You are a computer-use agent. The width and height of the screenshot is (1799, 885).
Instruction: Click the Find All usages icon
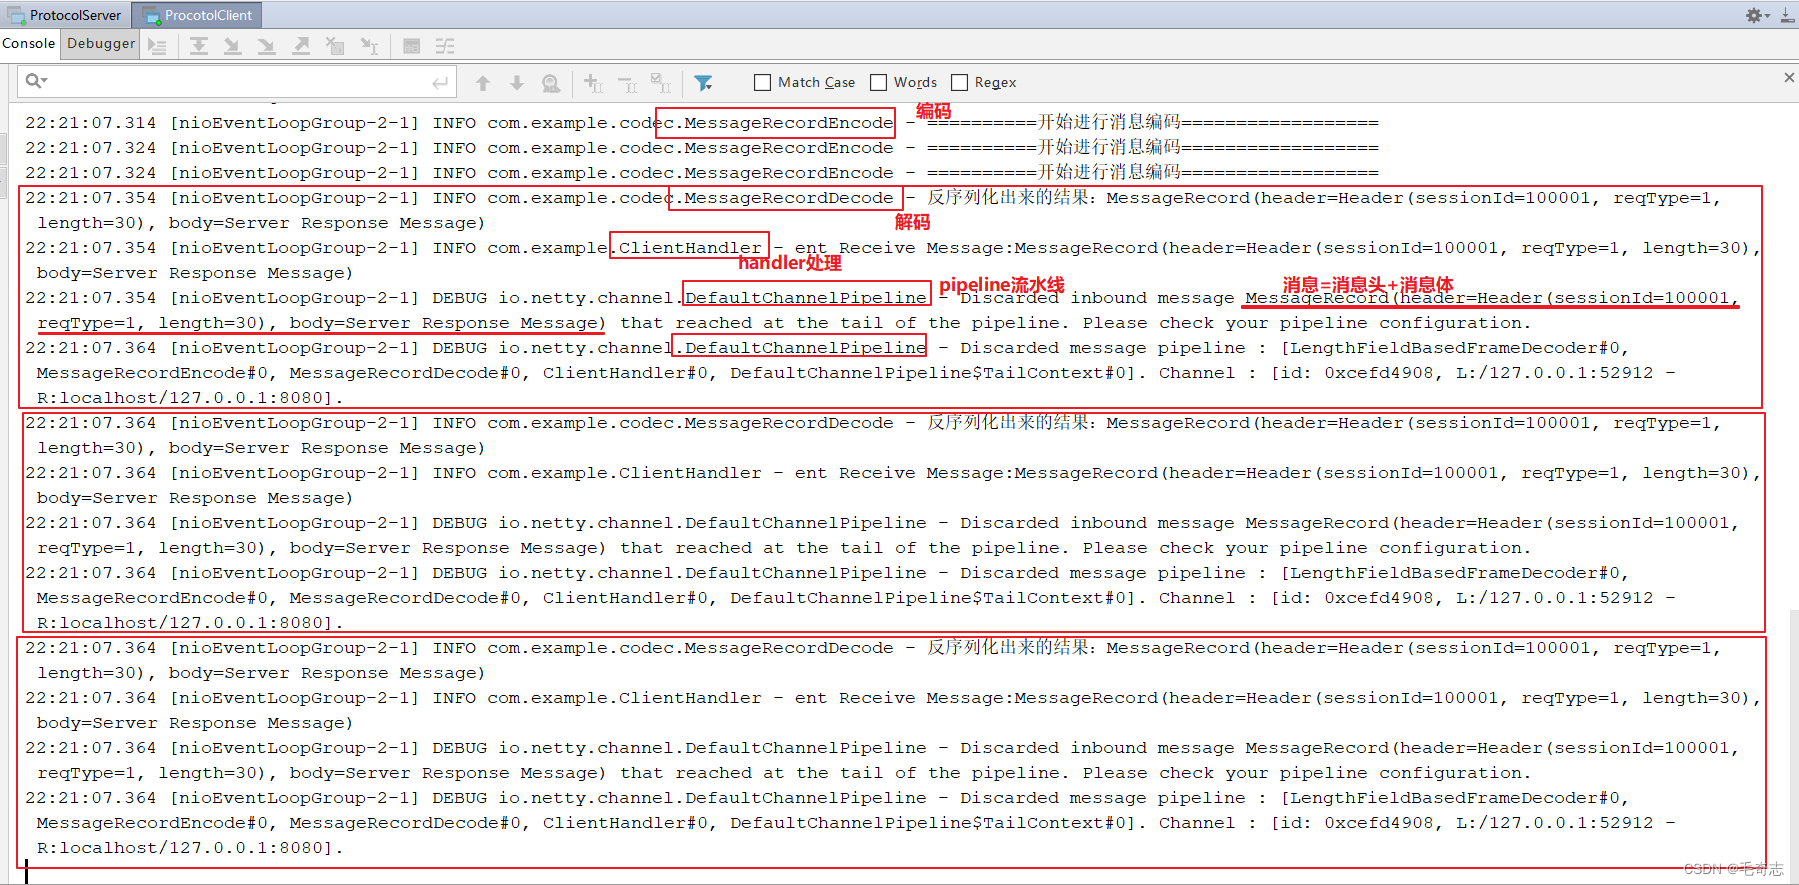point(551,83)
